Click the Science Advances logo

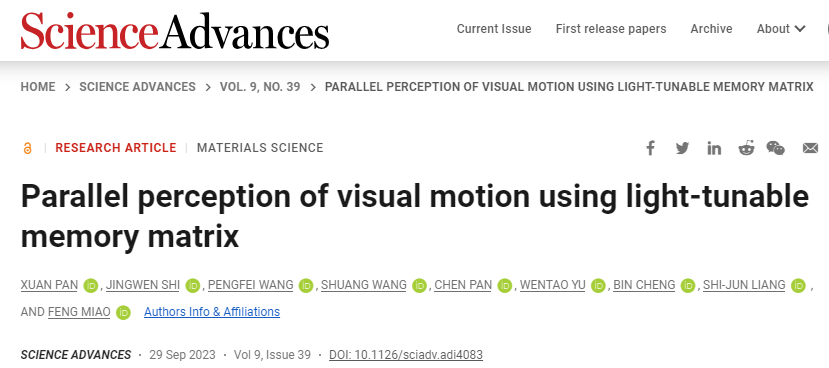pyautogui.click(x=175, y=30)
